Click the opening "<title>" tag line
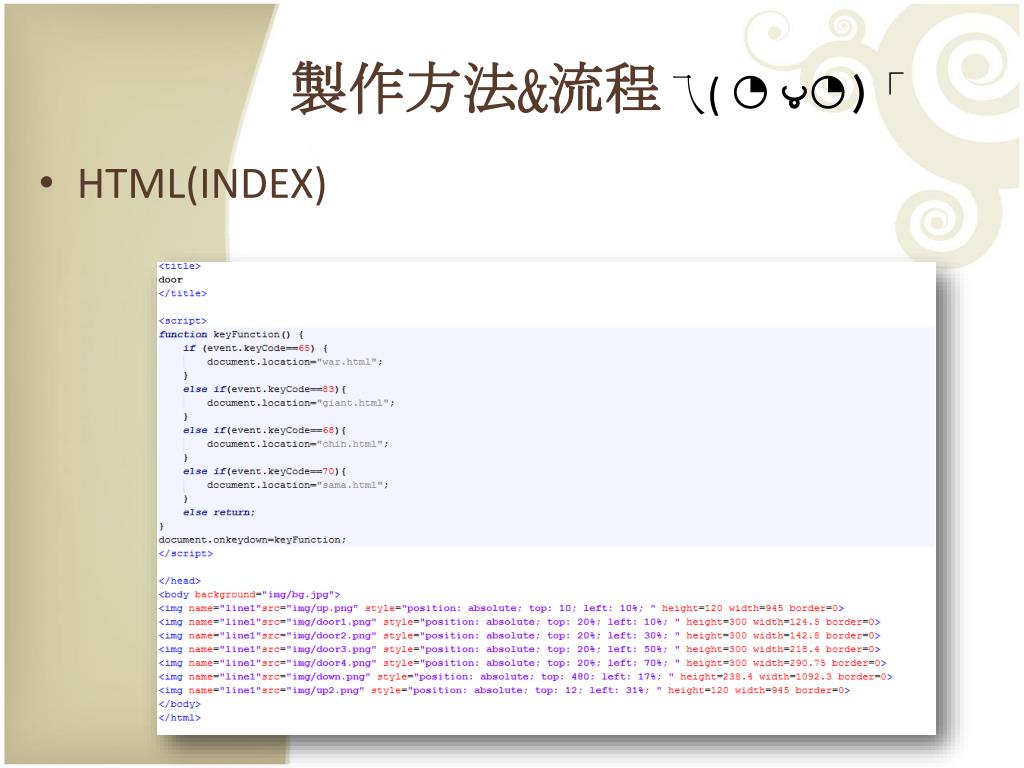 click(x=180, y=266)
